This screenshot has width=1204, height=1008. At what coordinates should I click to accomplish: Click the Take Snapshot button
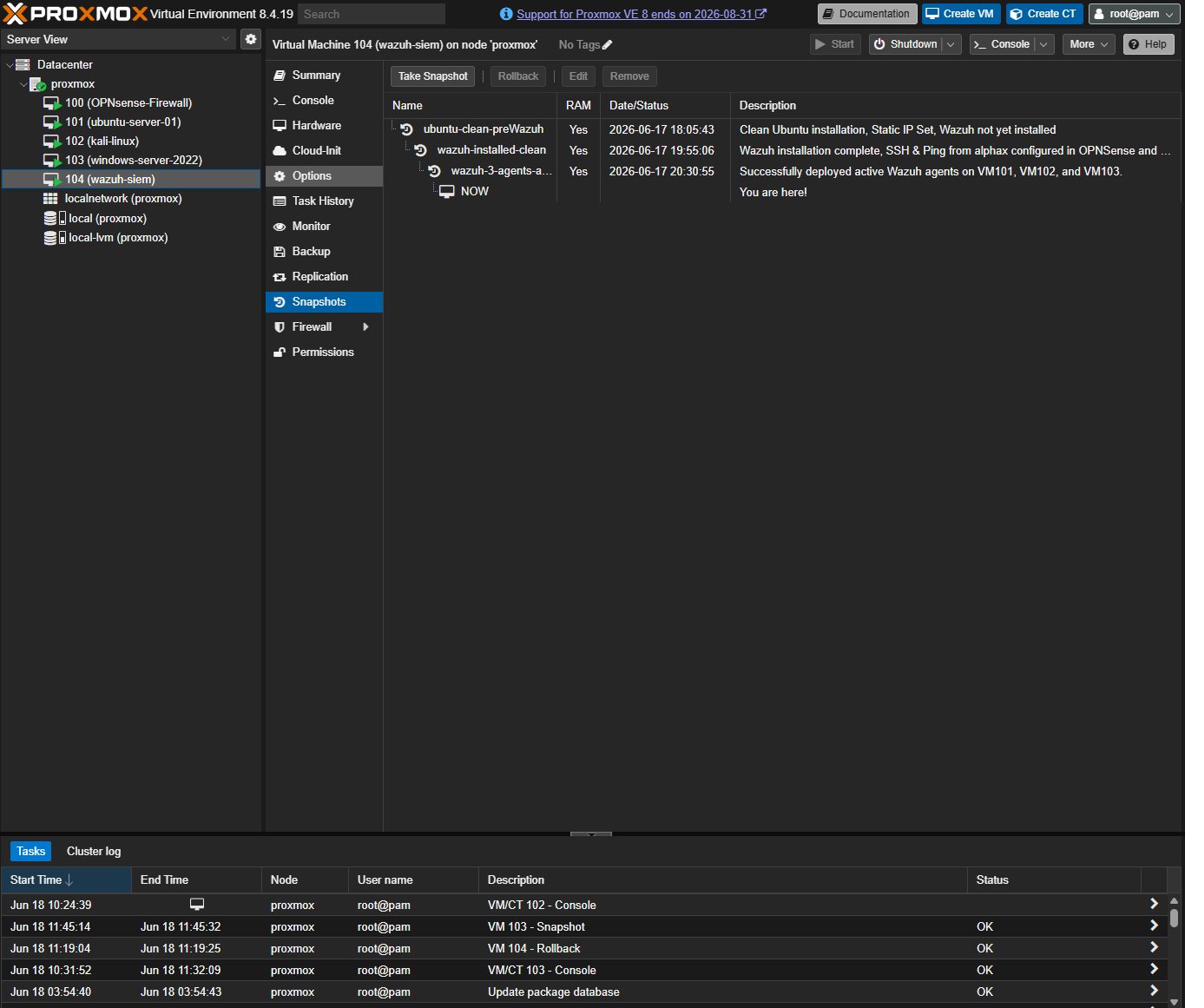tap(432, 76)
